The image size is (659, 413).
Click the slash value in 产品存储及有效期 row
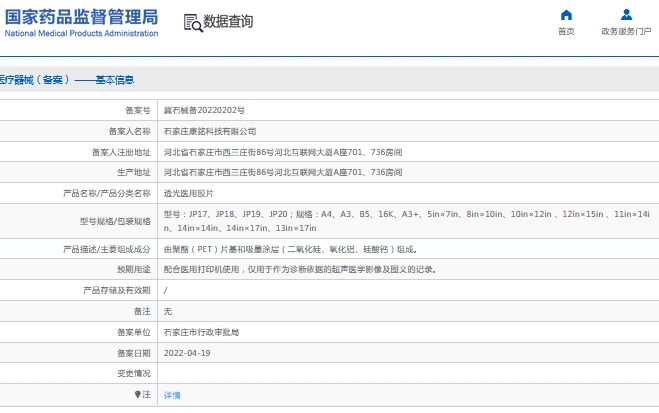165,290
